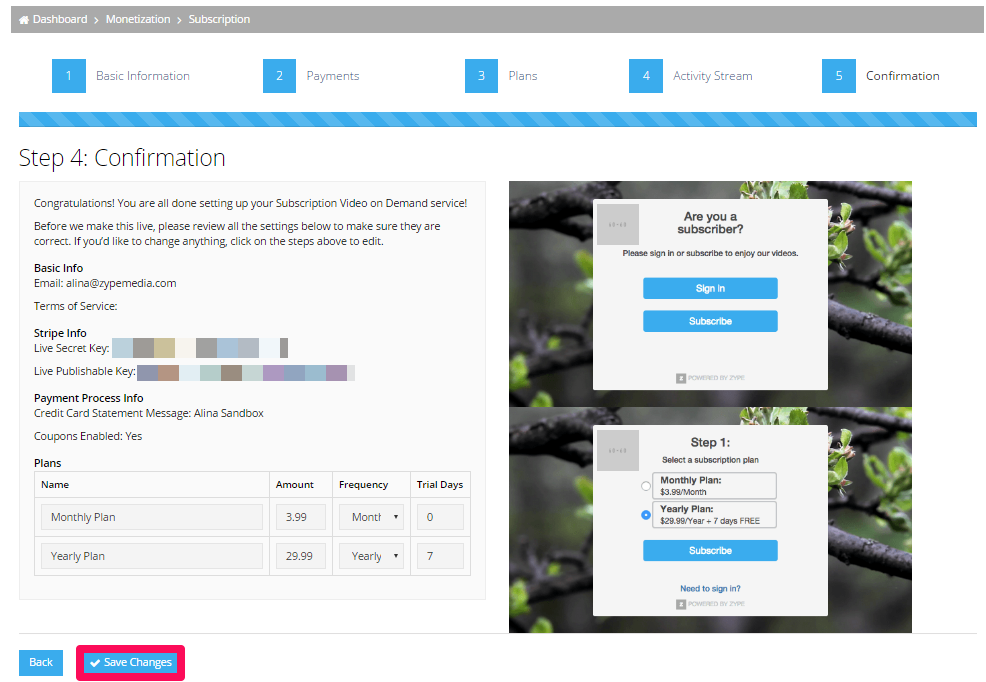The image size is (986, 682).
Task: Click the blurred Live Publishable Key value
Action: click(x=246, y=373)
